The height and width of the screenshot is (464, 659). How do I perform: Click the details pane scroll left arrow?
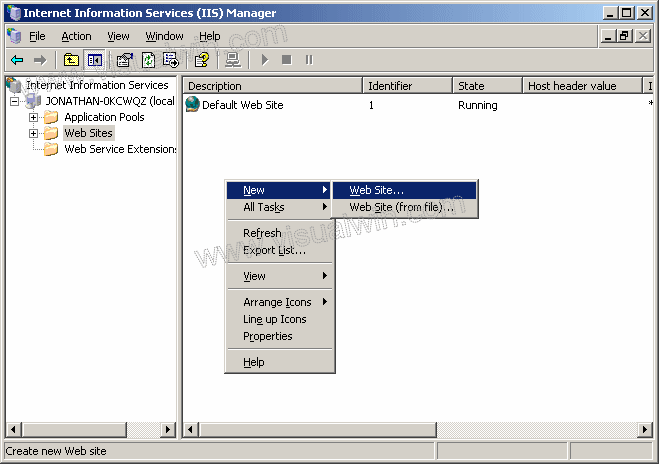pyautogui.click(x=191, y=430)
